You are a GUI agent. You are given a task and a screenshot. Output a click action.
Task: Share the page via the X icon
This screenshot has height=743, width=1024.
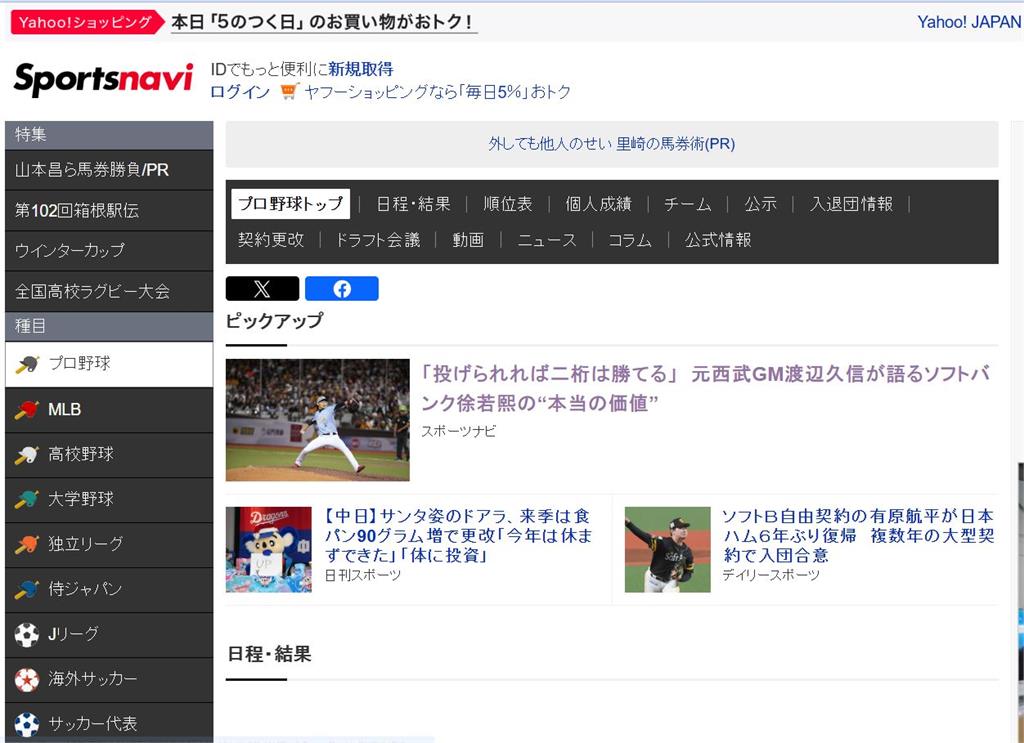point(262,289)
